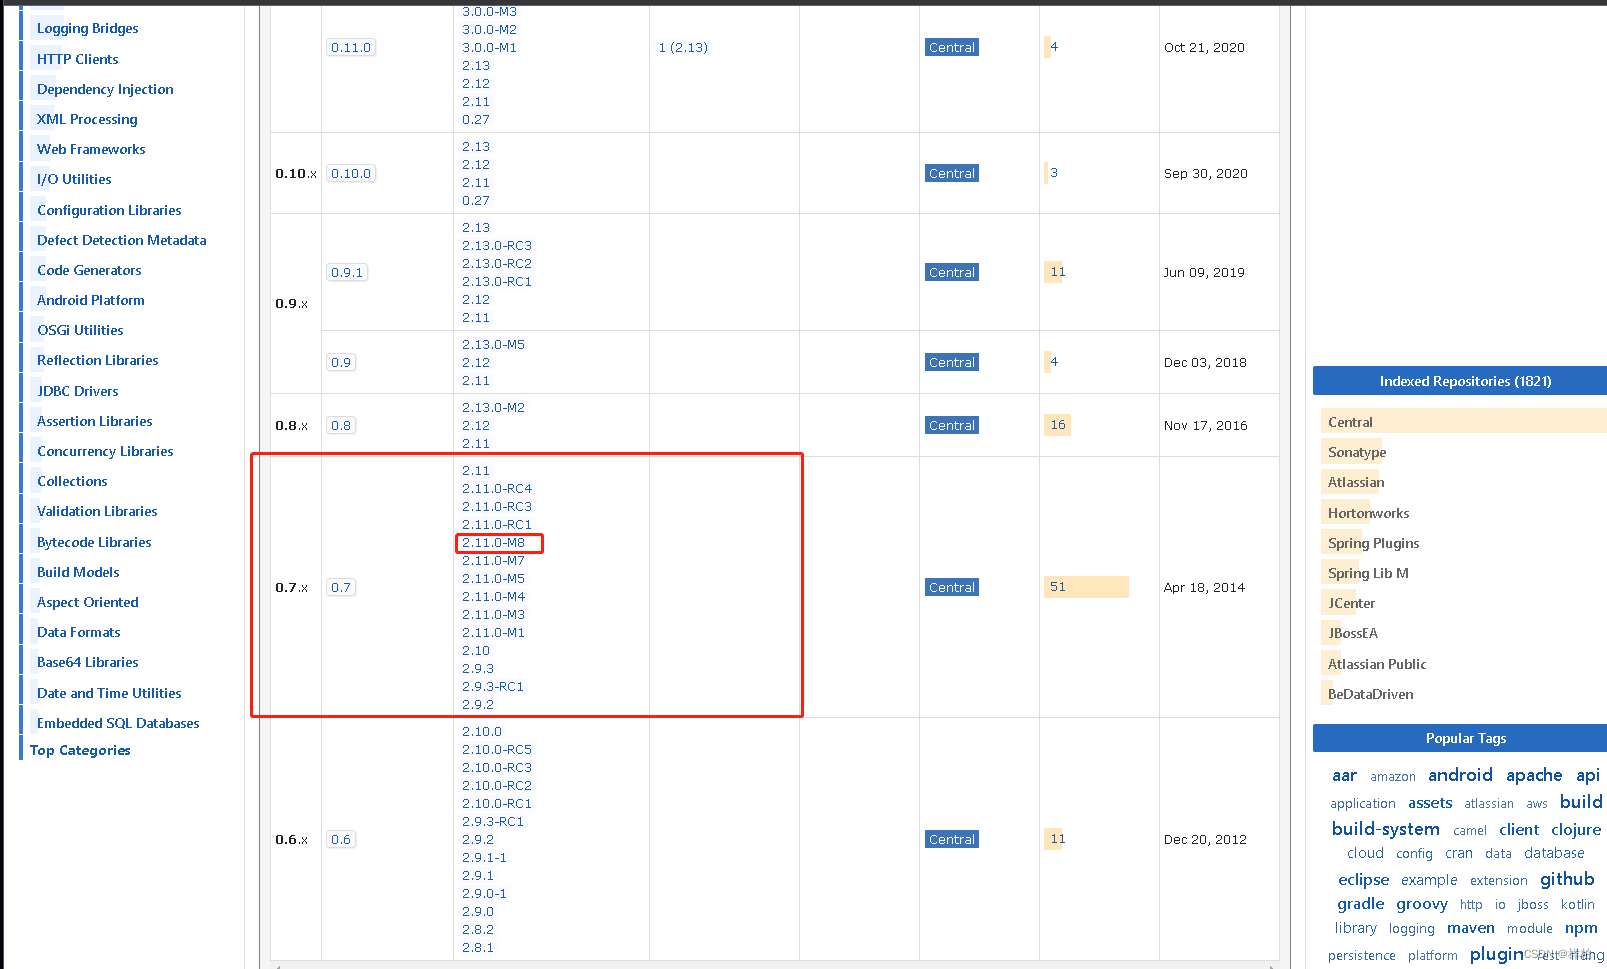Viewport: 1607px width, 969px height.
Task: Select Scala 2.13.0-M5 link
Action: pyautogui.click(x=493, y=345)
